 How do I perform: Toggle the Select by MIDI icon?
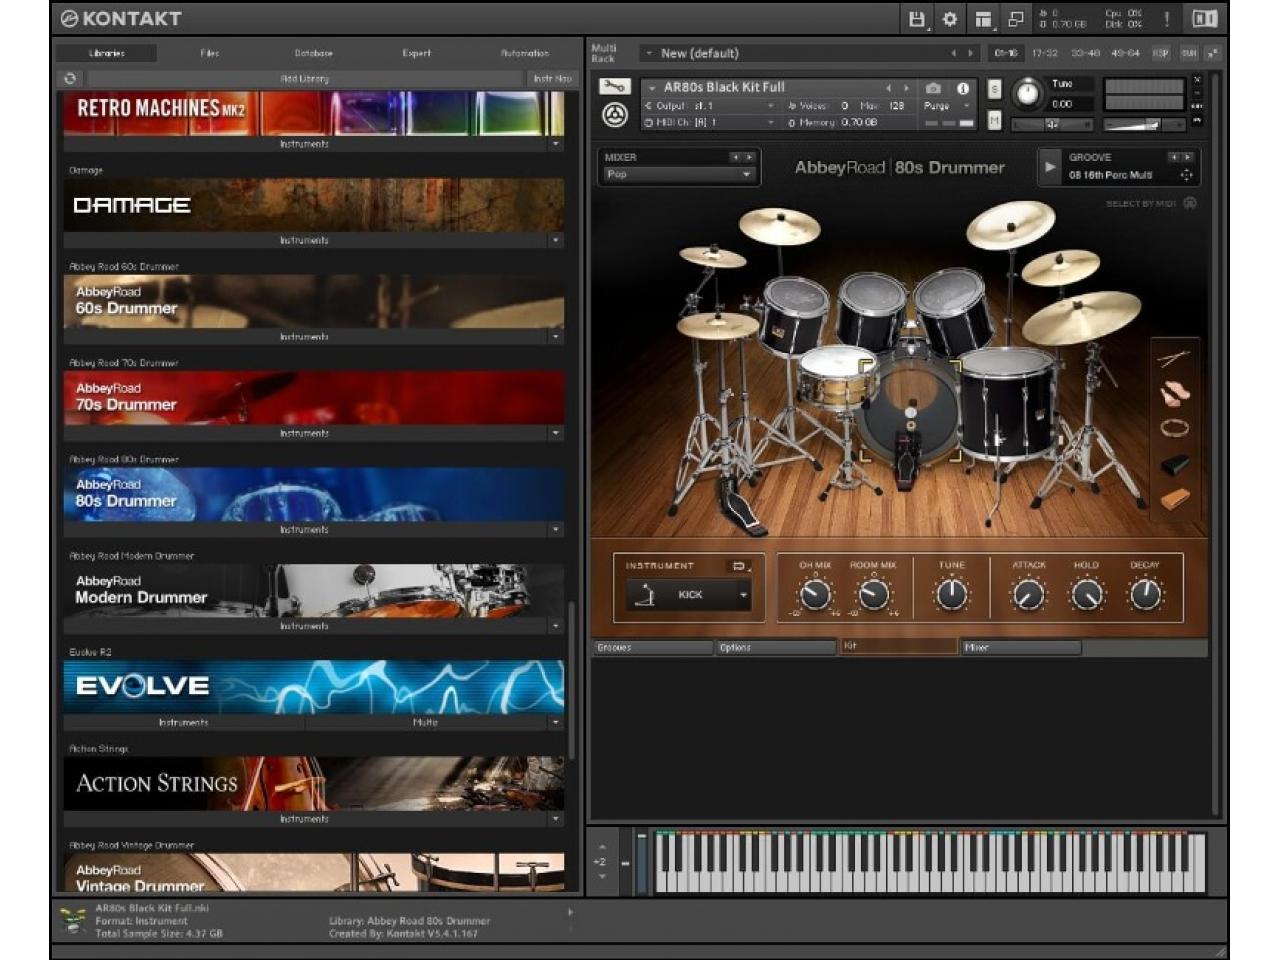[x=1190, y=203]
